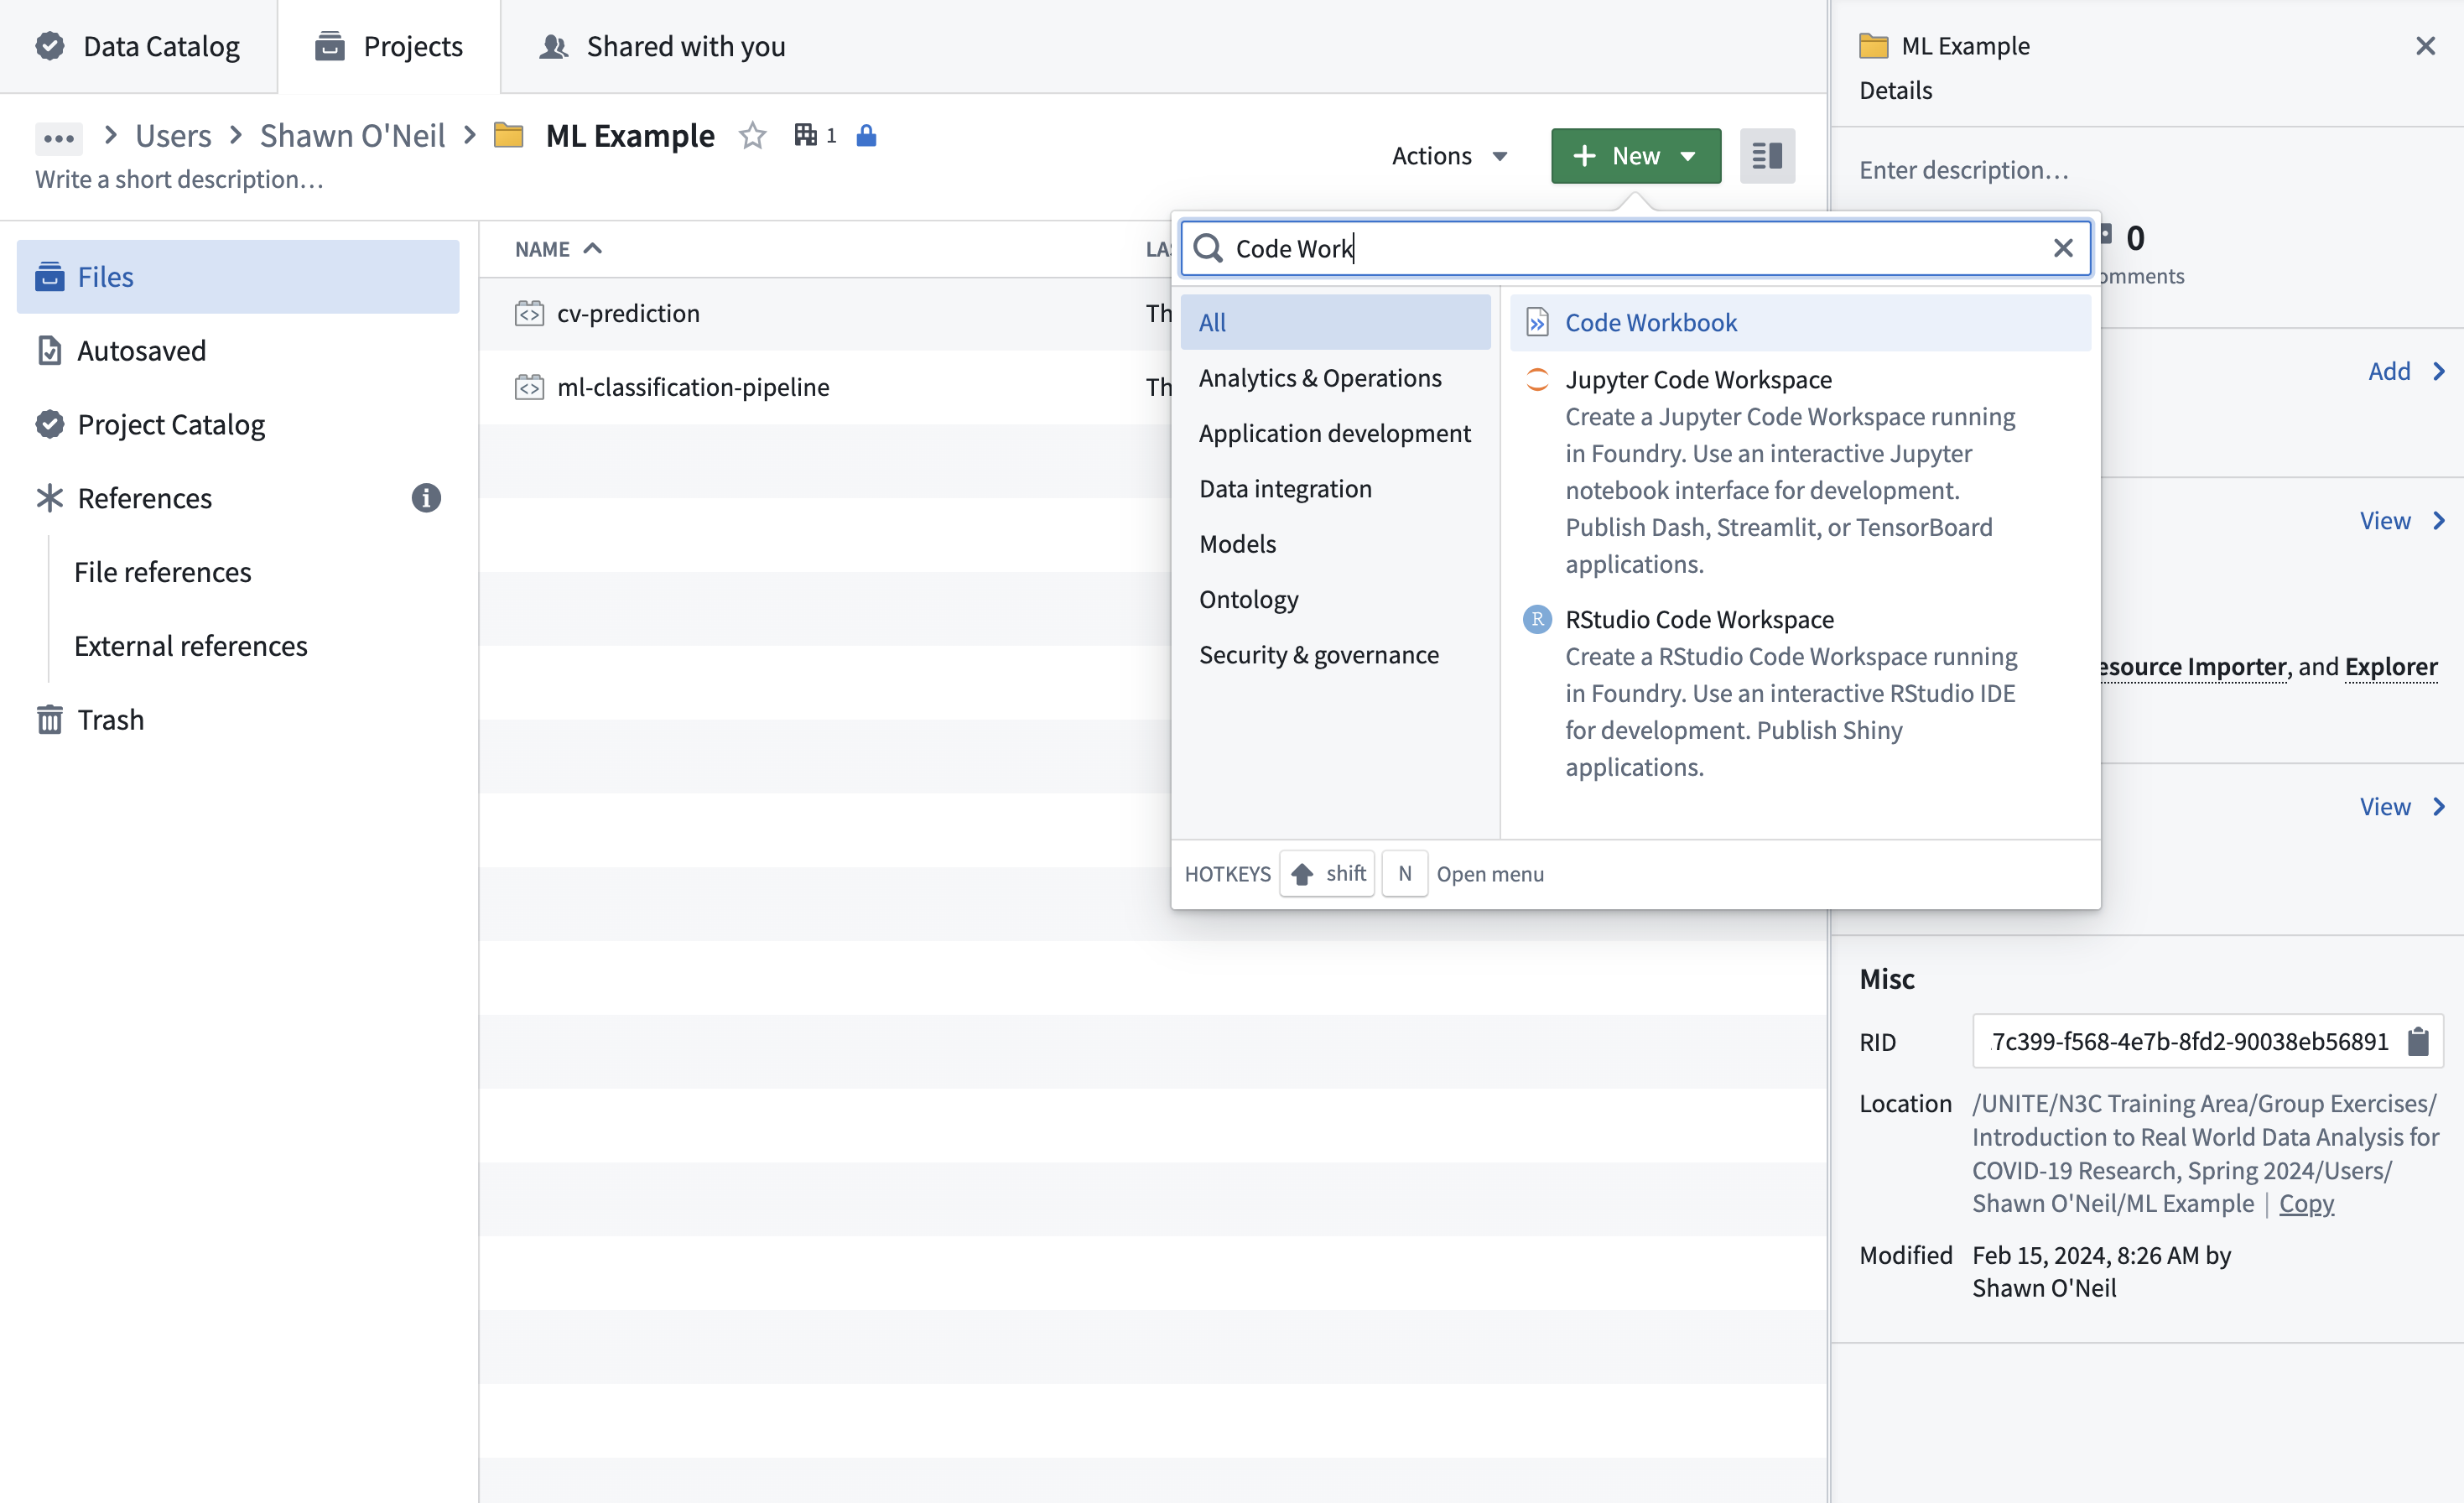Image resolution: width=2464 pixels, height=1503 pixels.
Task: Select RStudio Code Workspace
Action: coord(1699,618)
